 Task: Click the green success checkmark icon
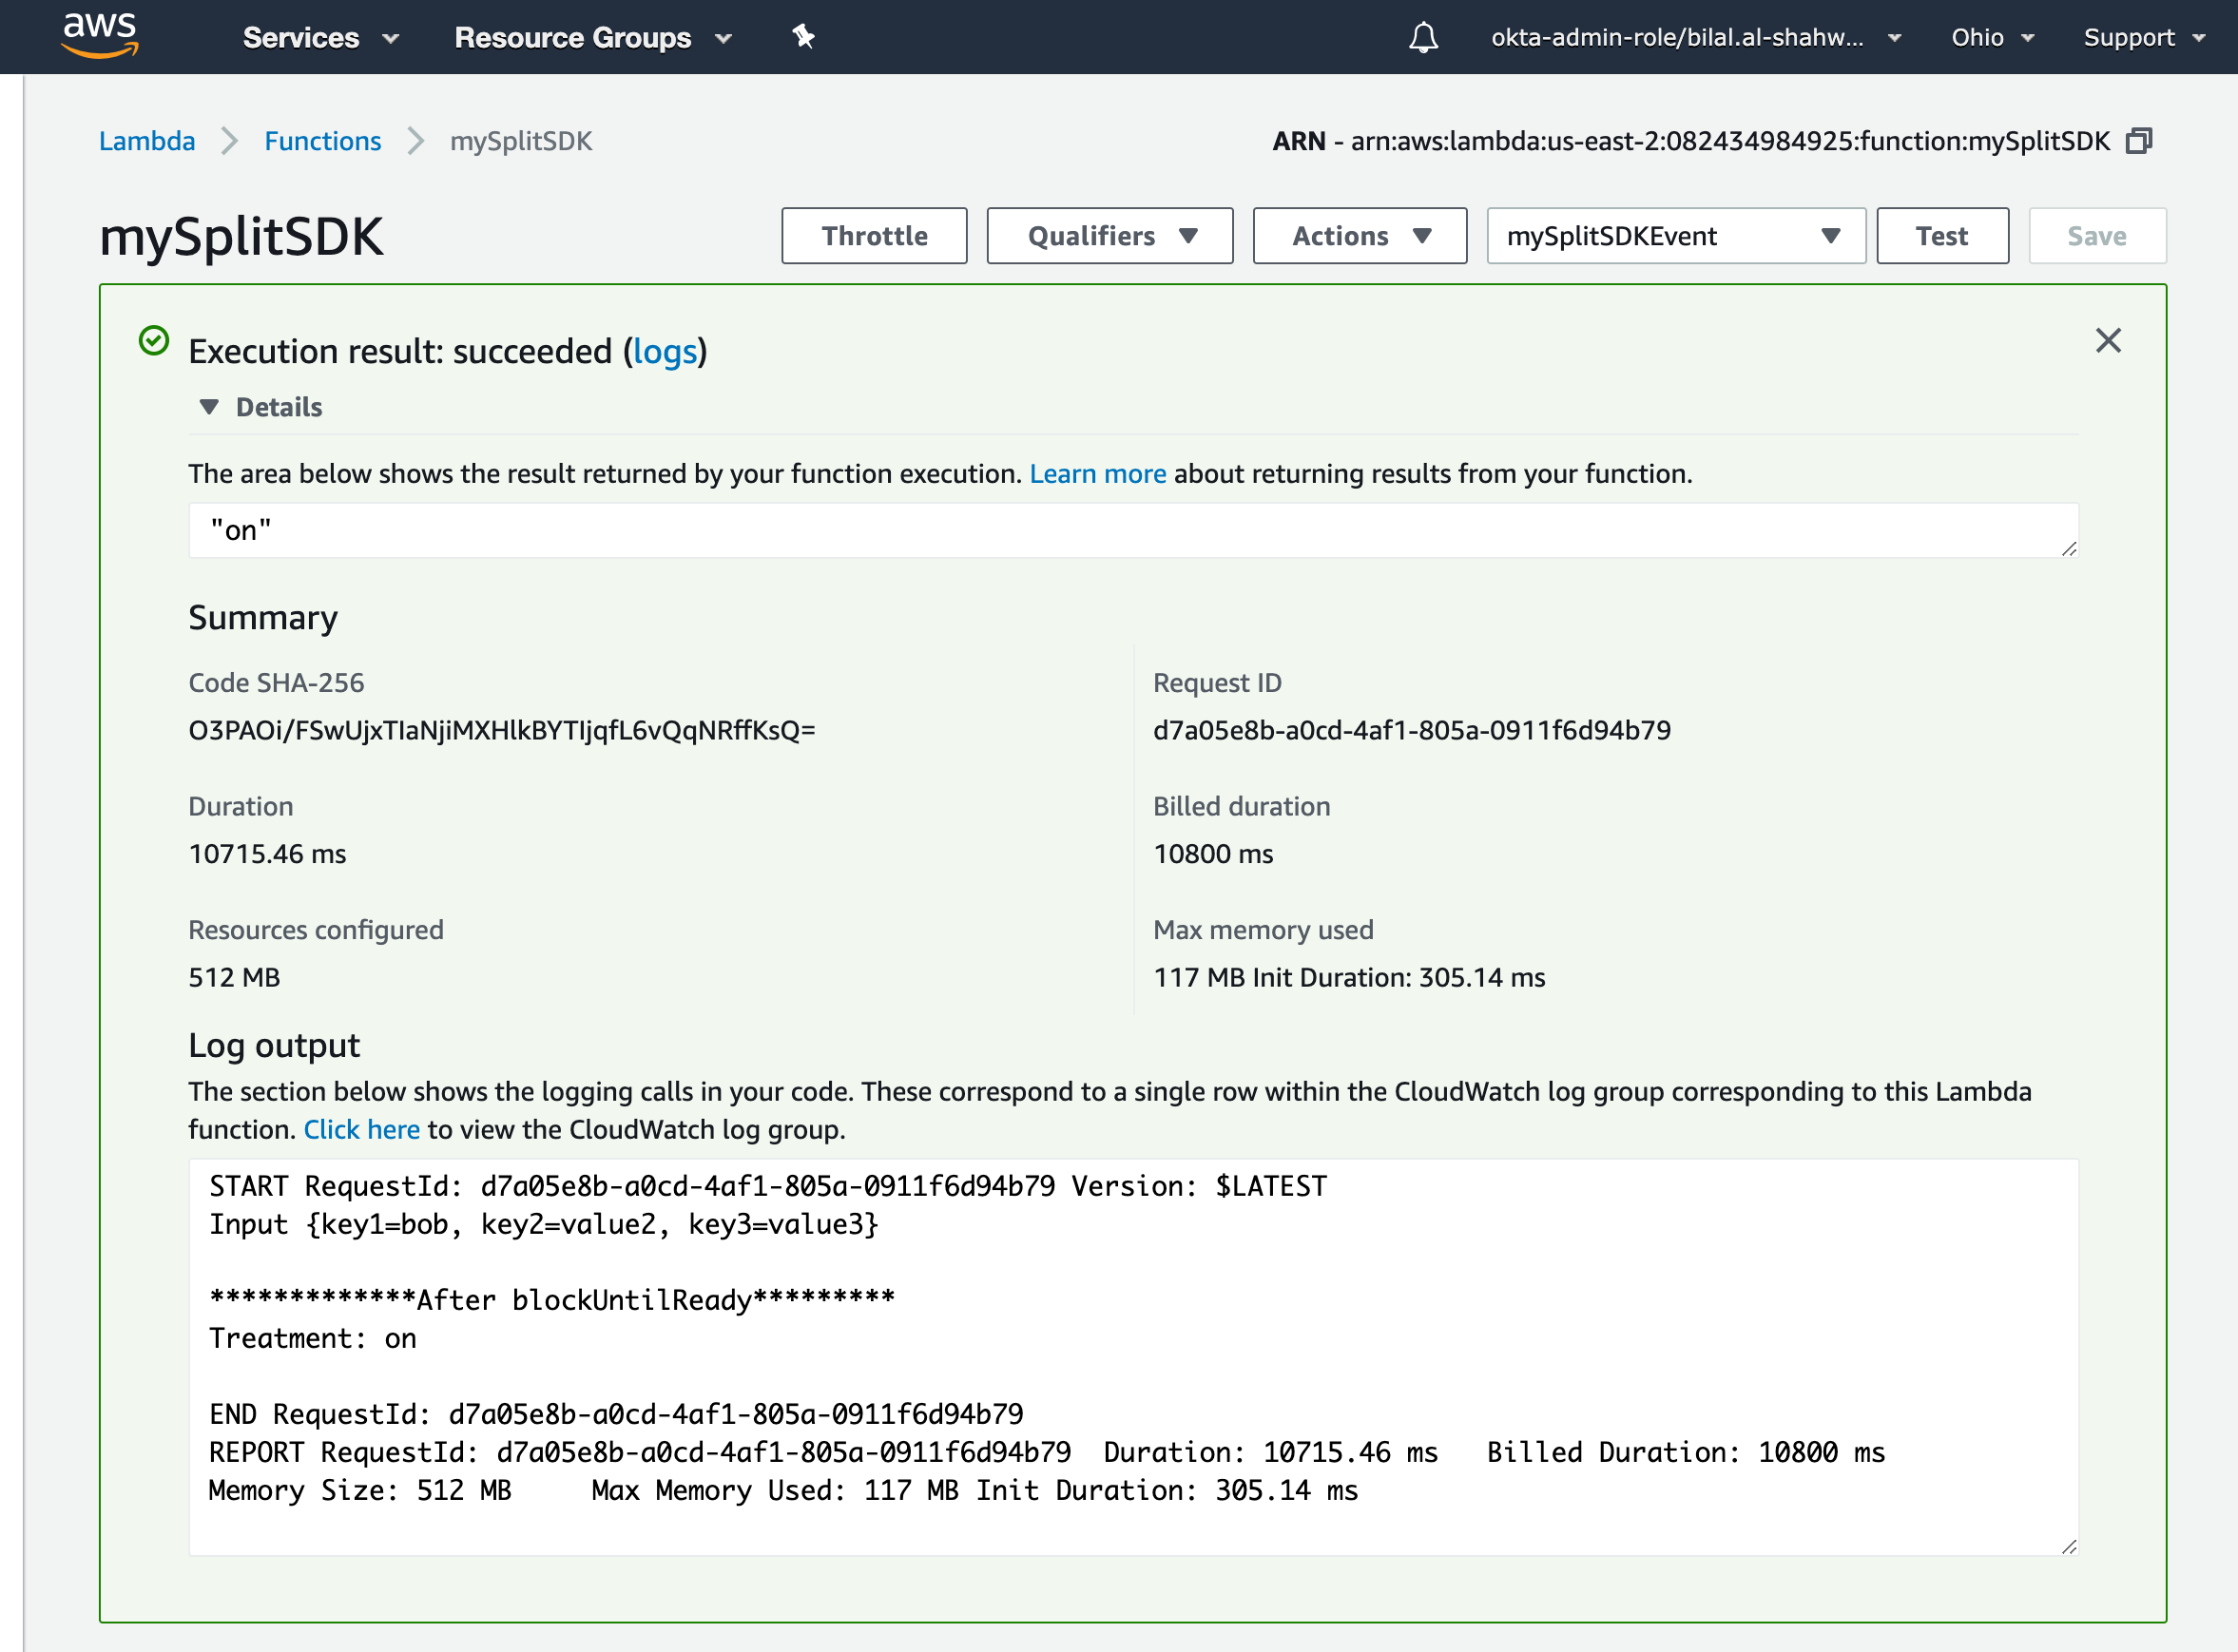(x=154, y=341)
